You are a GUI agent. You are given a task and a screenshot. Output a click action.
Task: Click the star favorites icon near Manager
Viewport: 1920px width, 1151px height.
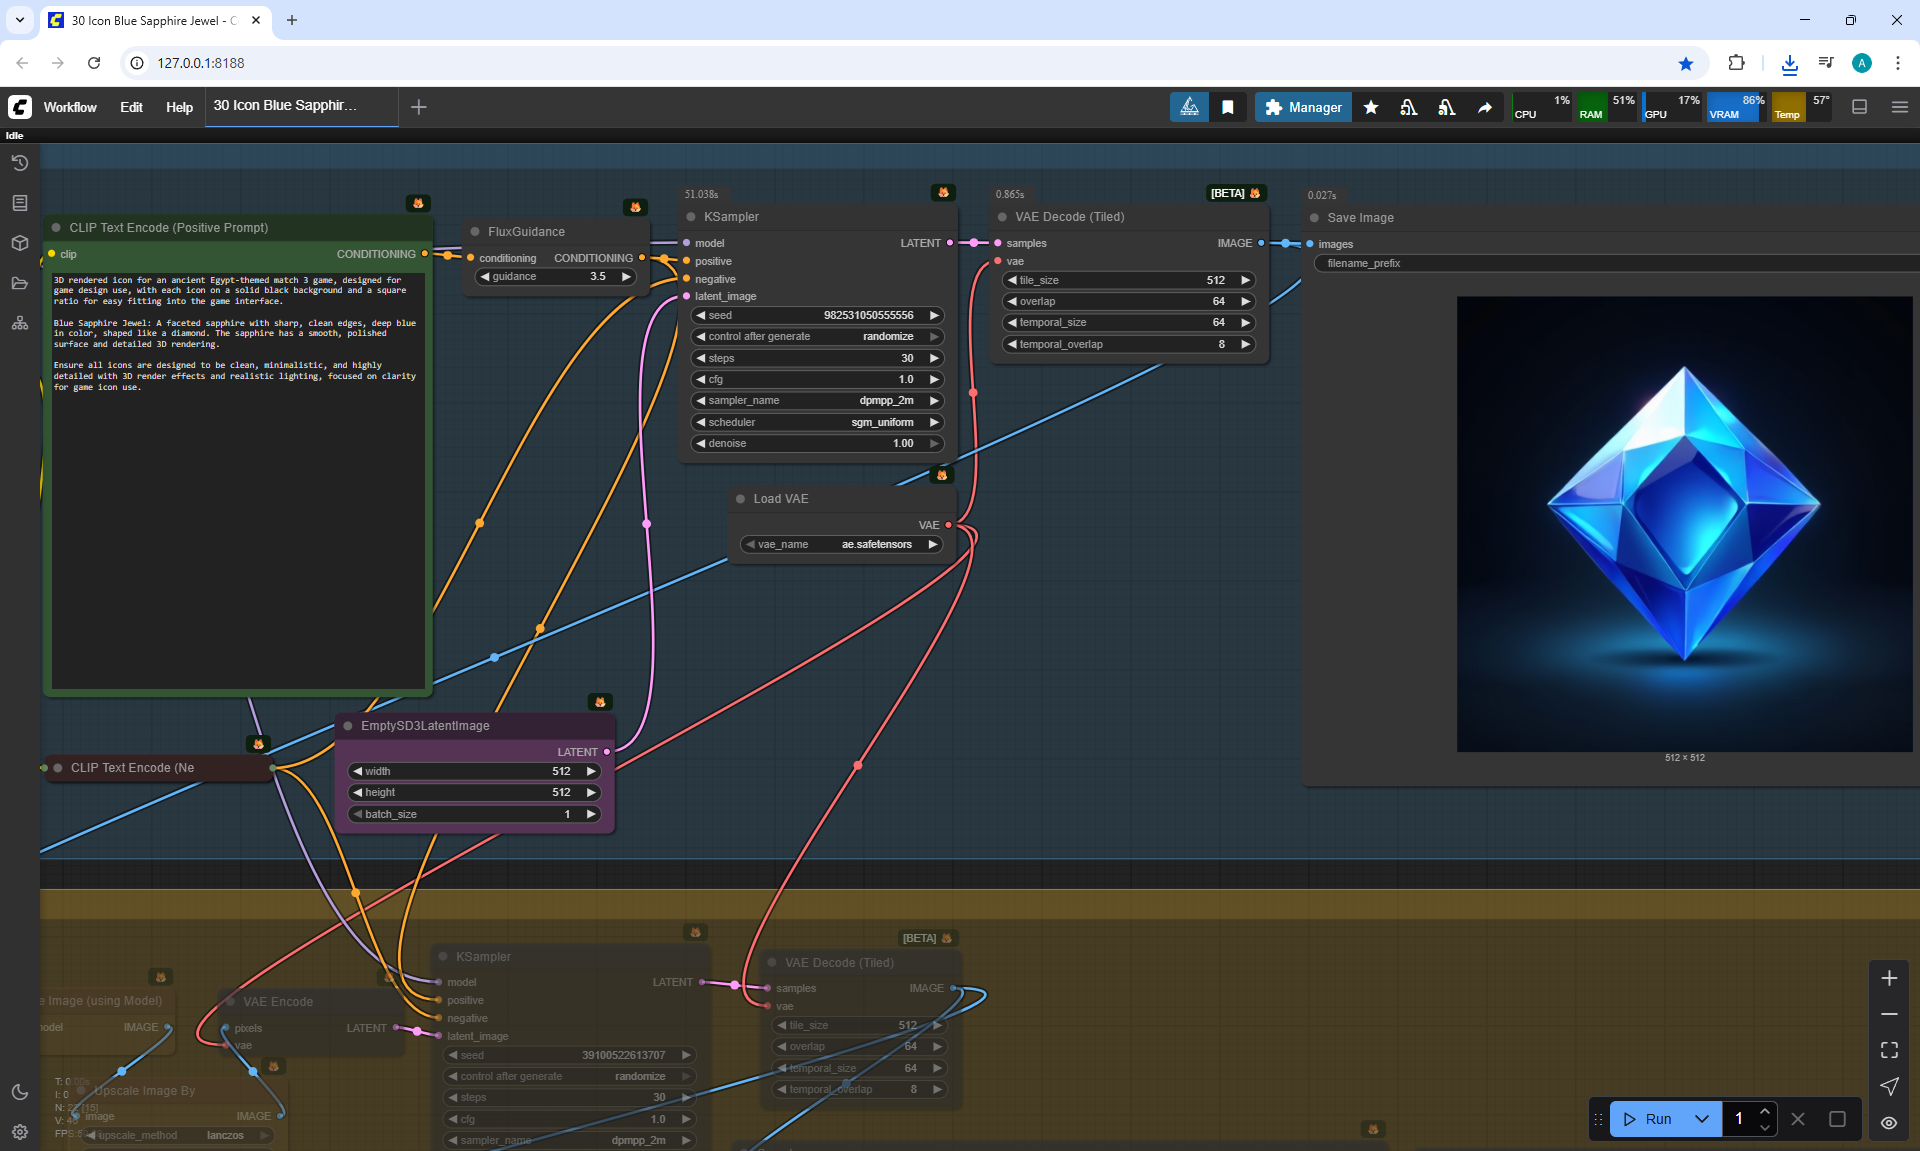[x=1371, y=107]
